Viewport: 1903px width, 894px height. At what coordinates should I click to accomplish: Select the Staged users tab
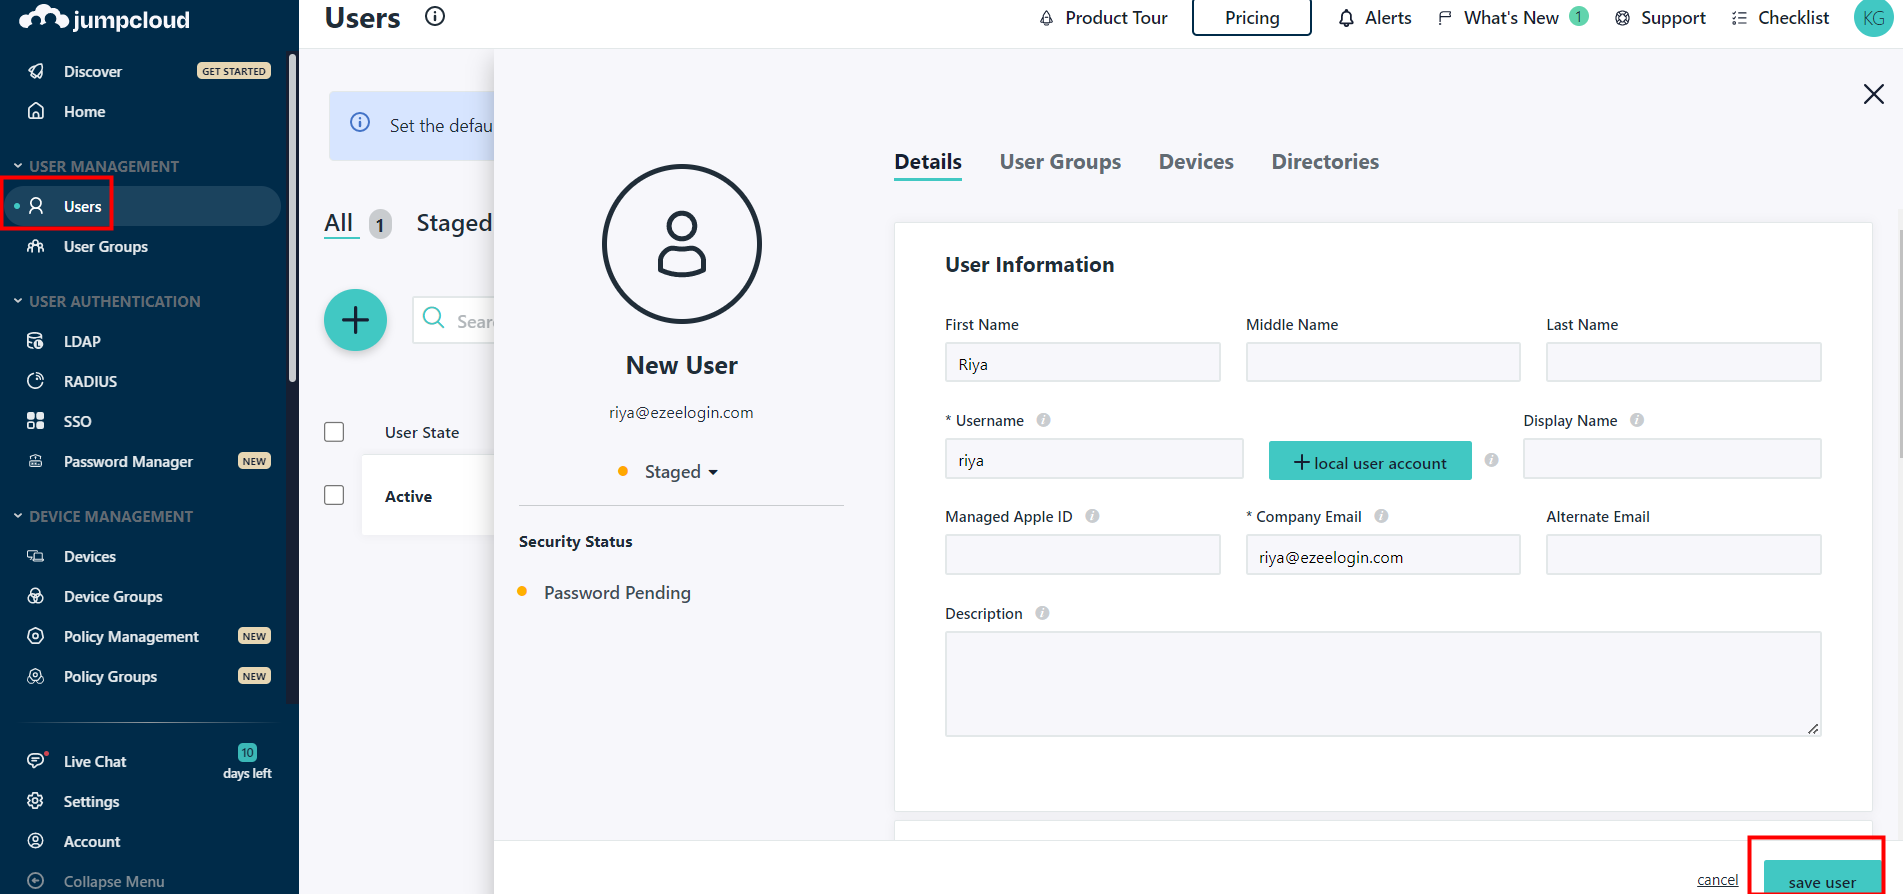[454, 223]
